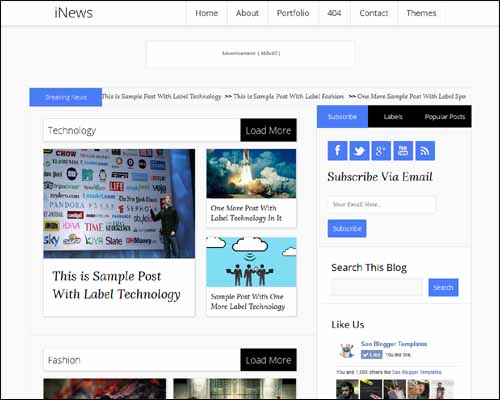Switch to the Labels sidebar tab
The image size is (500, 400).
393,117
